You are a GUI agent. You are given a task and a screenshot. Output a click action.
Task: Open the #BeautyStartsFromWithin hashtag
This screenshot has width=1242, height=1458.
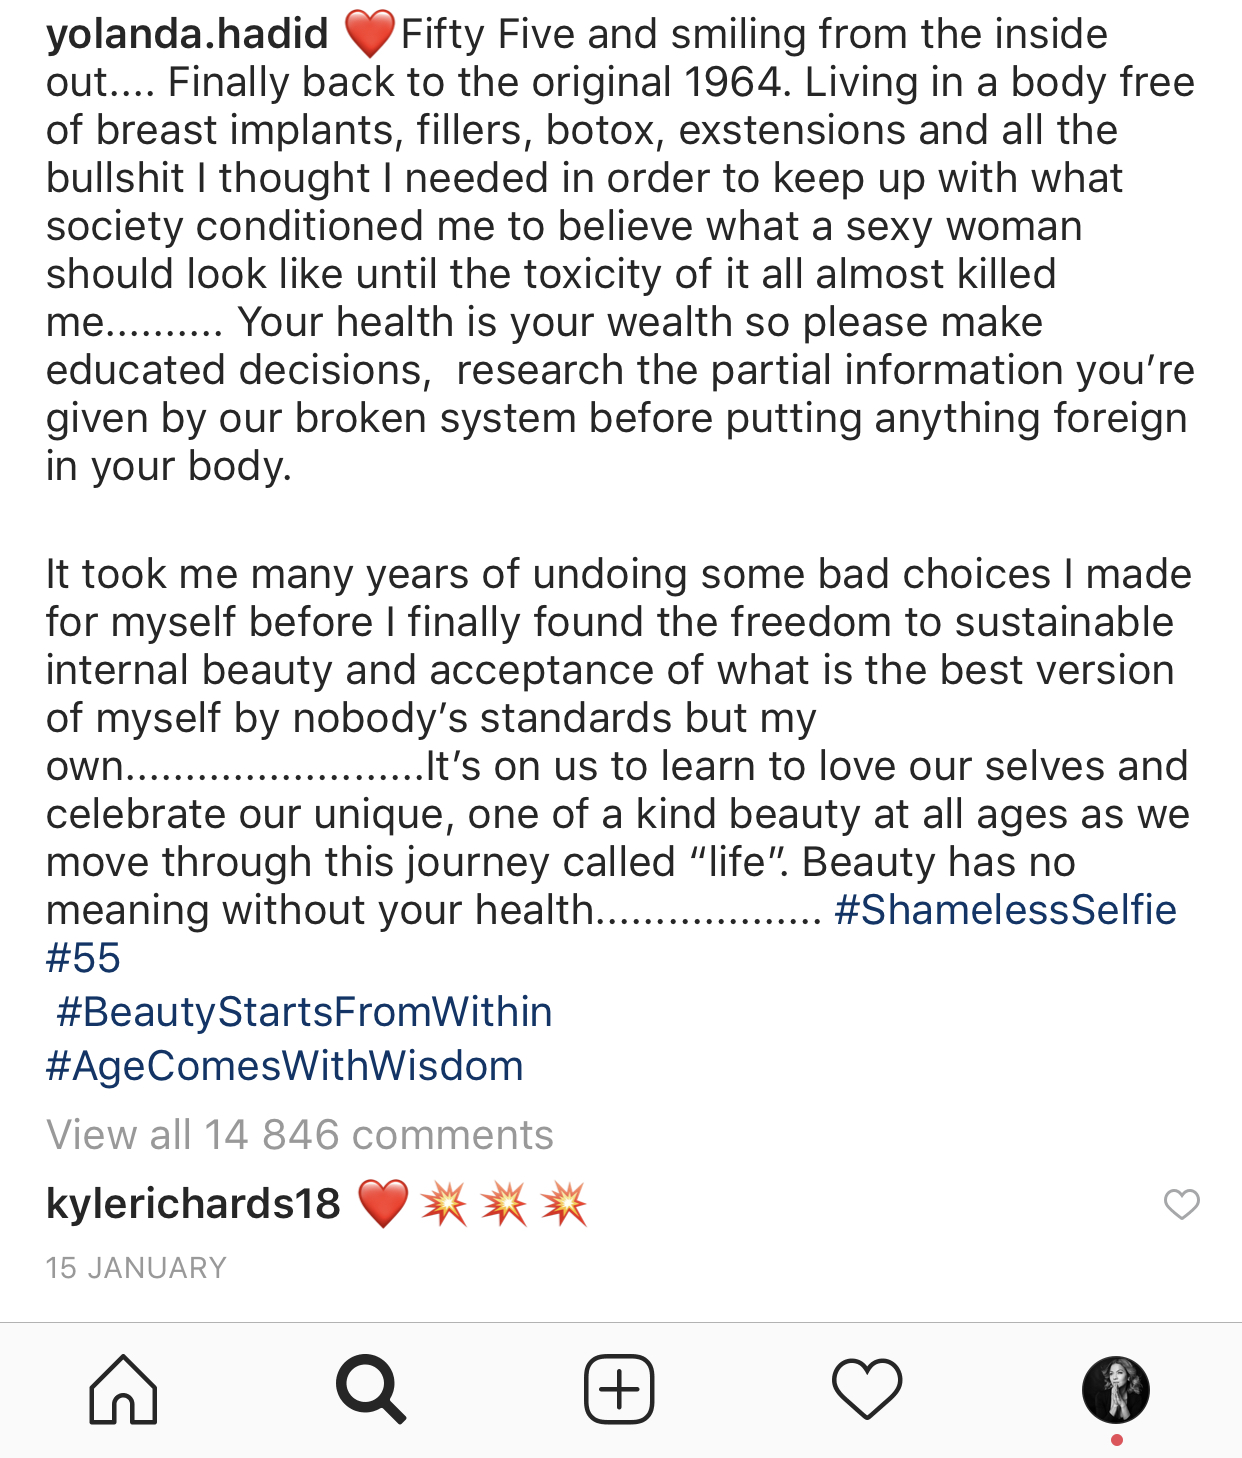[304, 1012]
